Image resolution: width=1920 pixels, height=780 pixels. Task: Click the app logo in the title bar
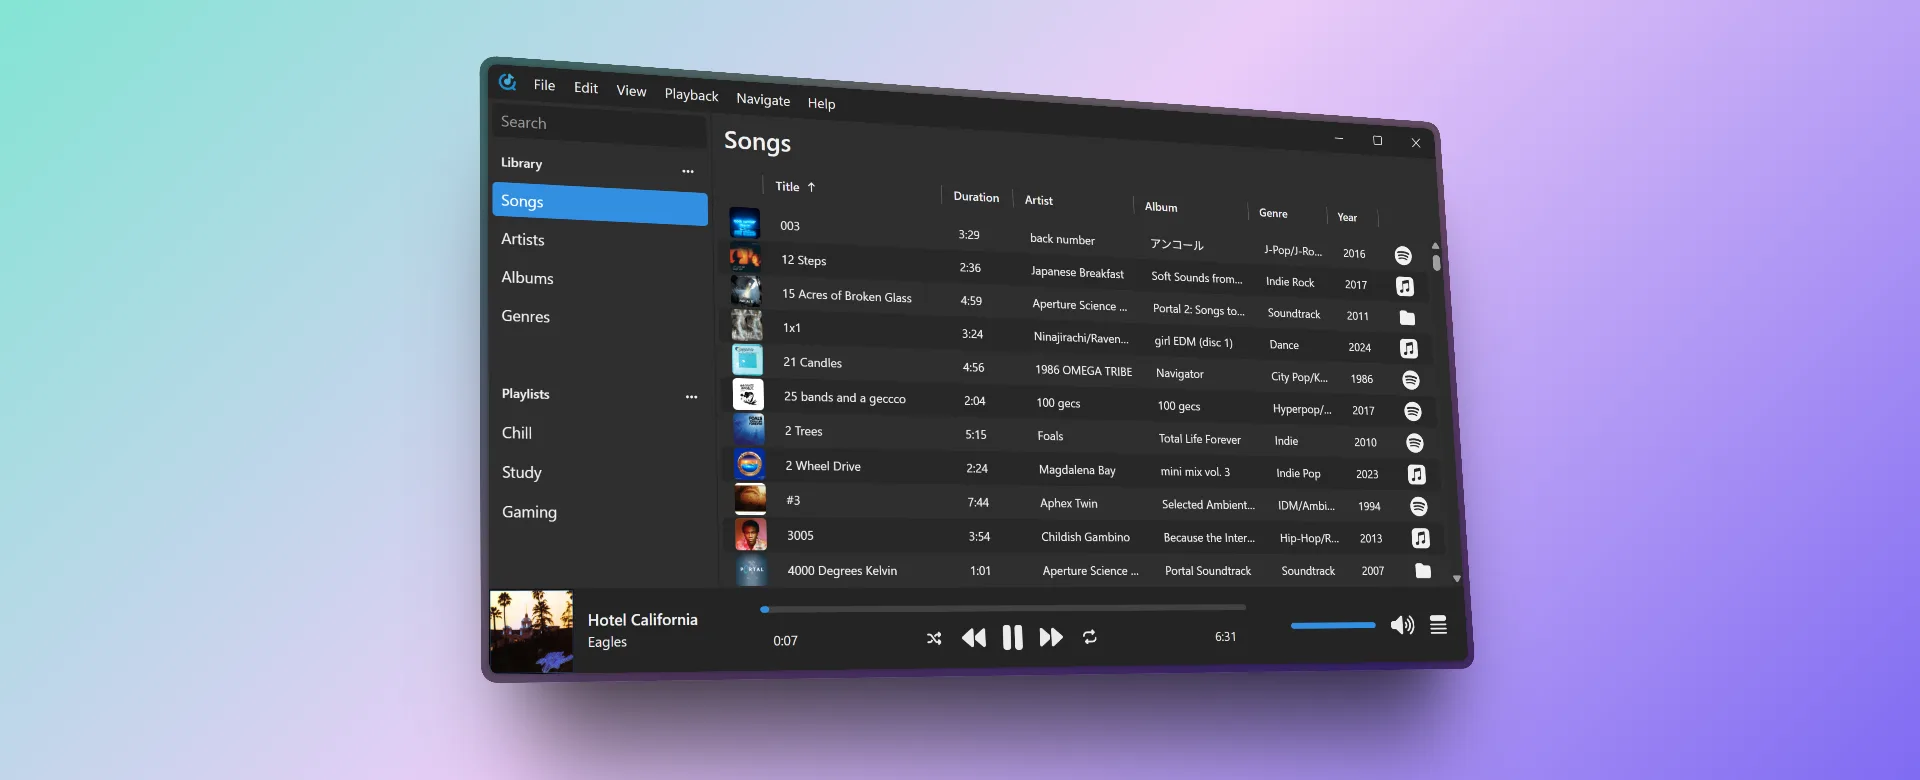coord(508,82)
